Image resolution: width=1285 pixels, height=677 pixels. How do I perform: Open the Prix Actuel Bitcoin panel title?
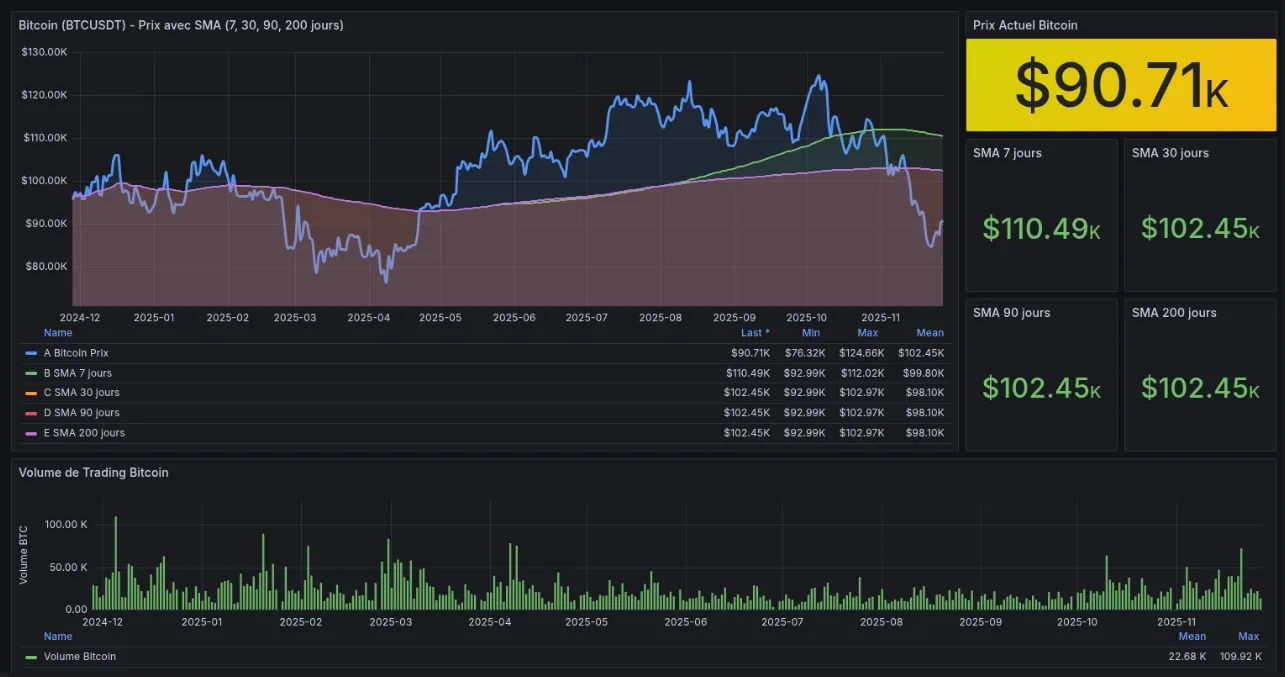(x=1025, y=25)
